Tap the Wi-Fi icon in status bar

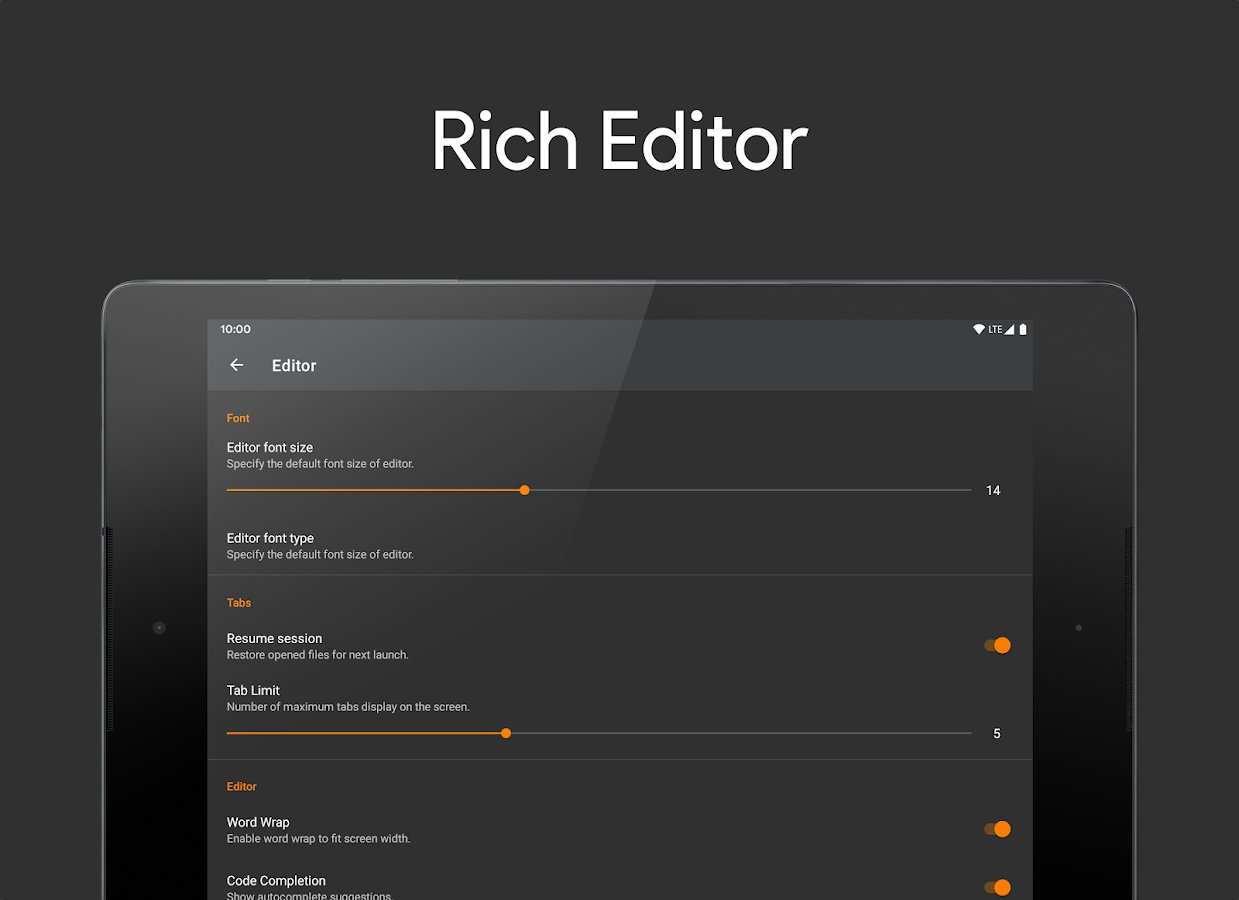tap(978, 330)
